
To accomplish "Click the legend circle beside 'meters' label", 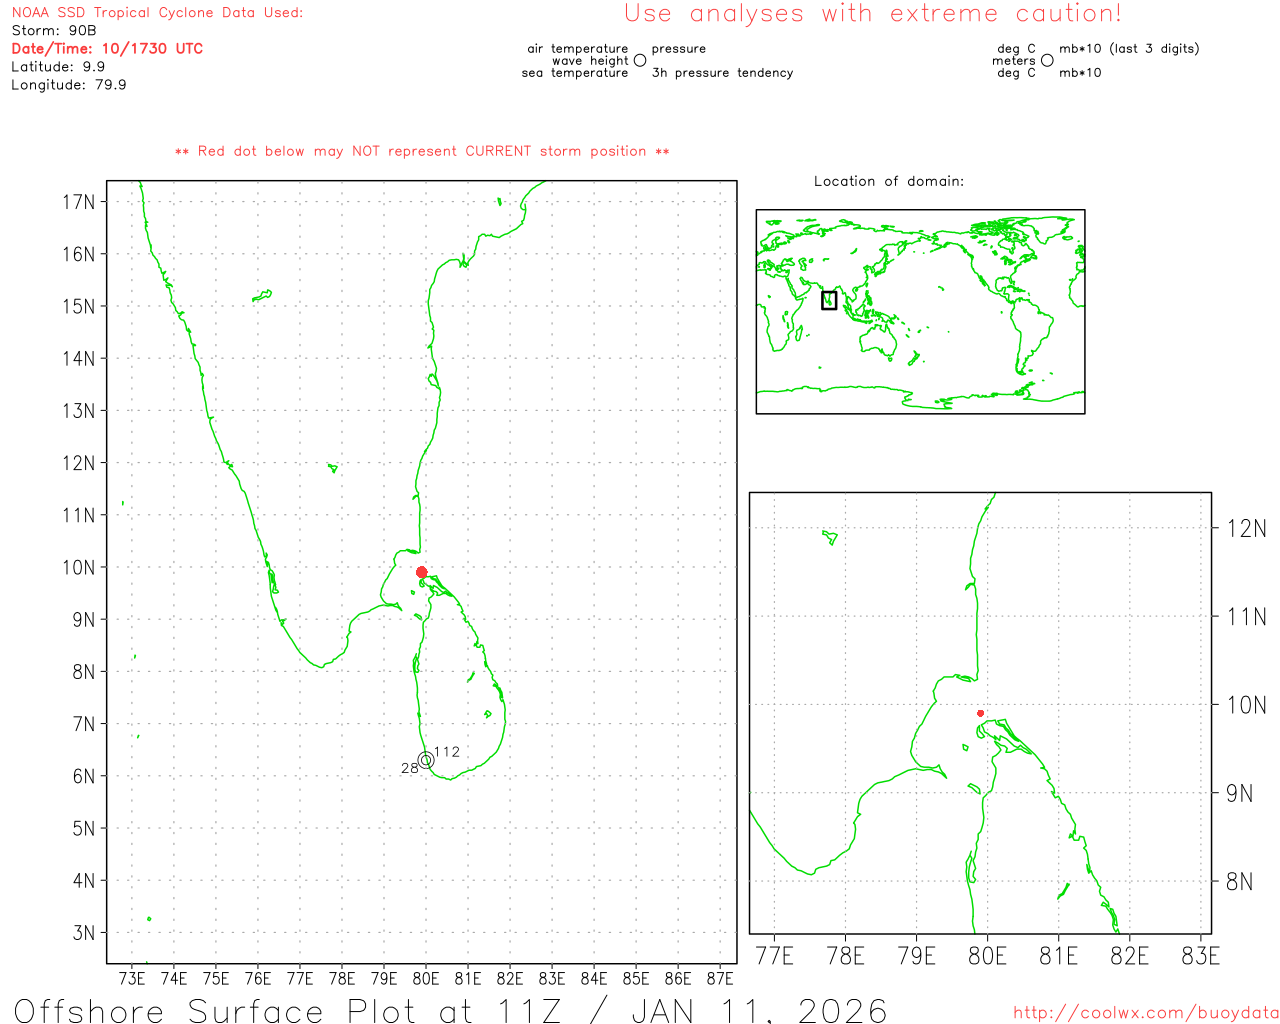I will 1047,61.
